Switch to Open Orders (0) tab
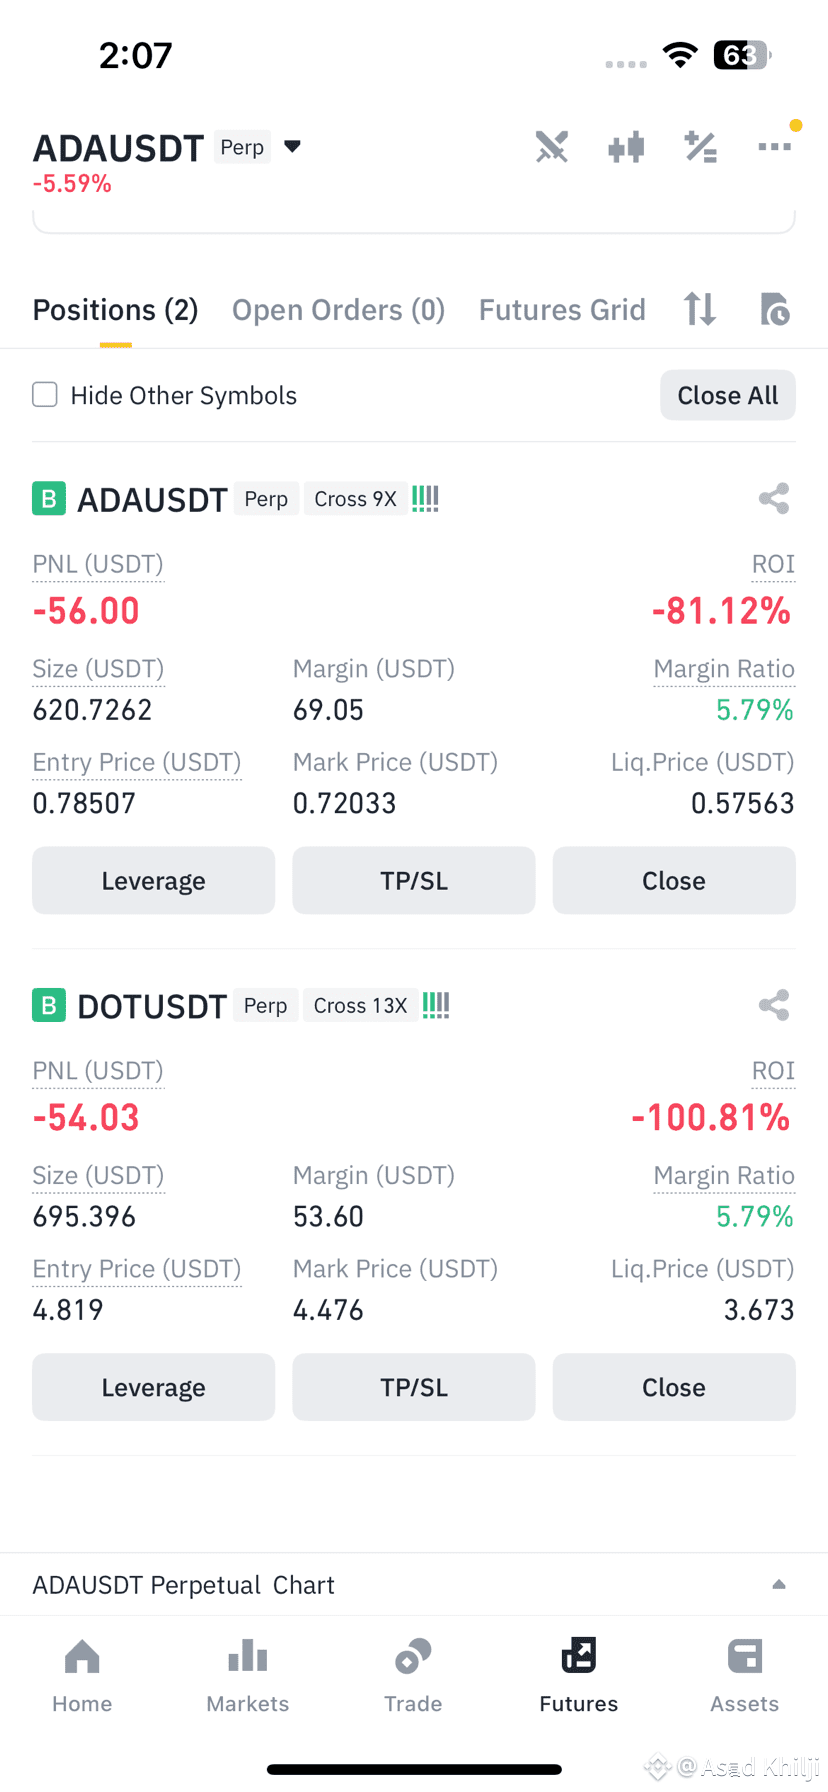The height and width of the screenshot is (1792, 828). point(338,310)
